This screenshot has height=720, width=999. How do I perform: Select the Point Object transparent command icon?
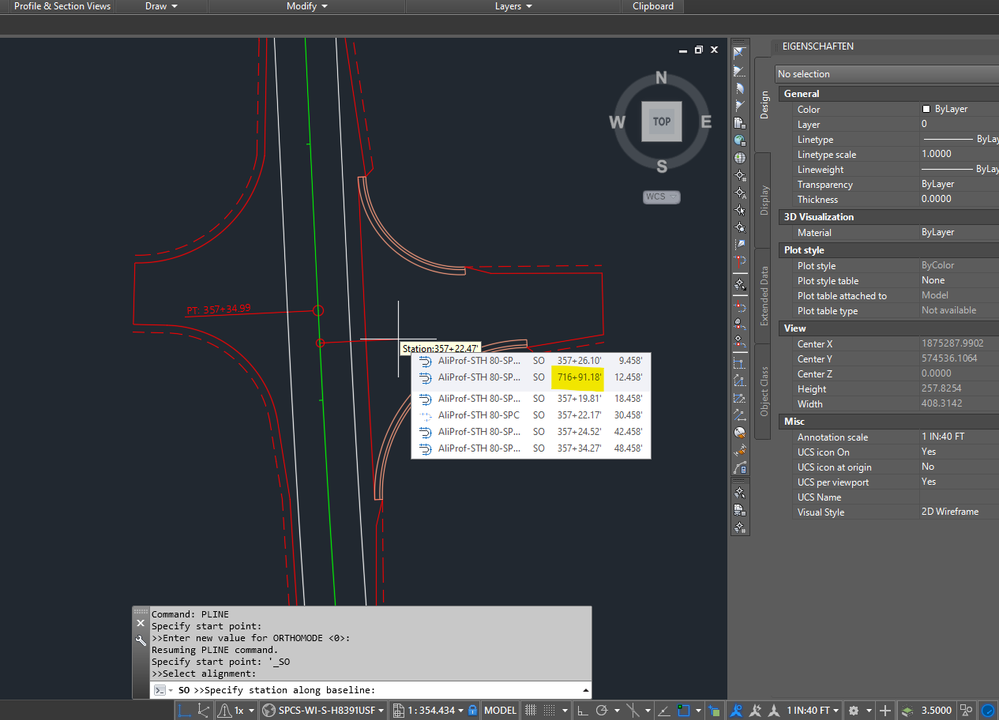pos(739,210)
